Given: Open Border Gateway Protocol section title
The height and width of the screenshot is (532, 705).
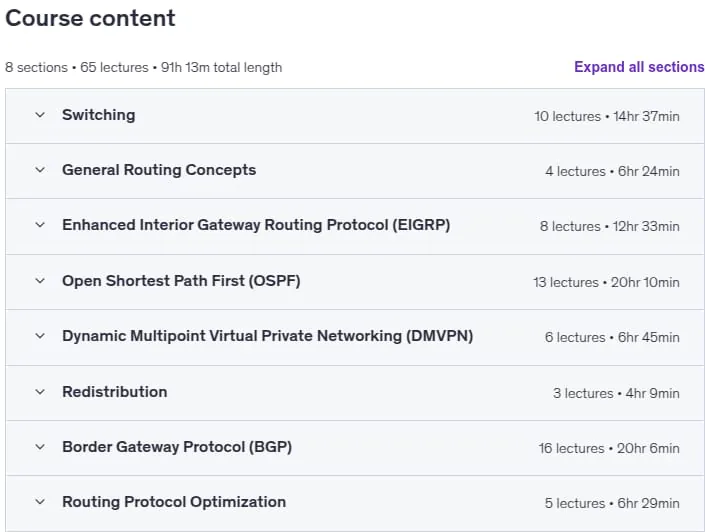Looking at the screenshot, I should [177, 447].
